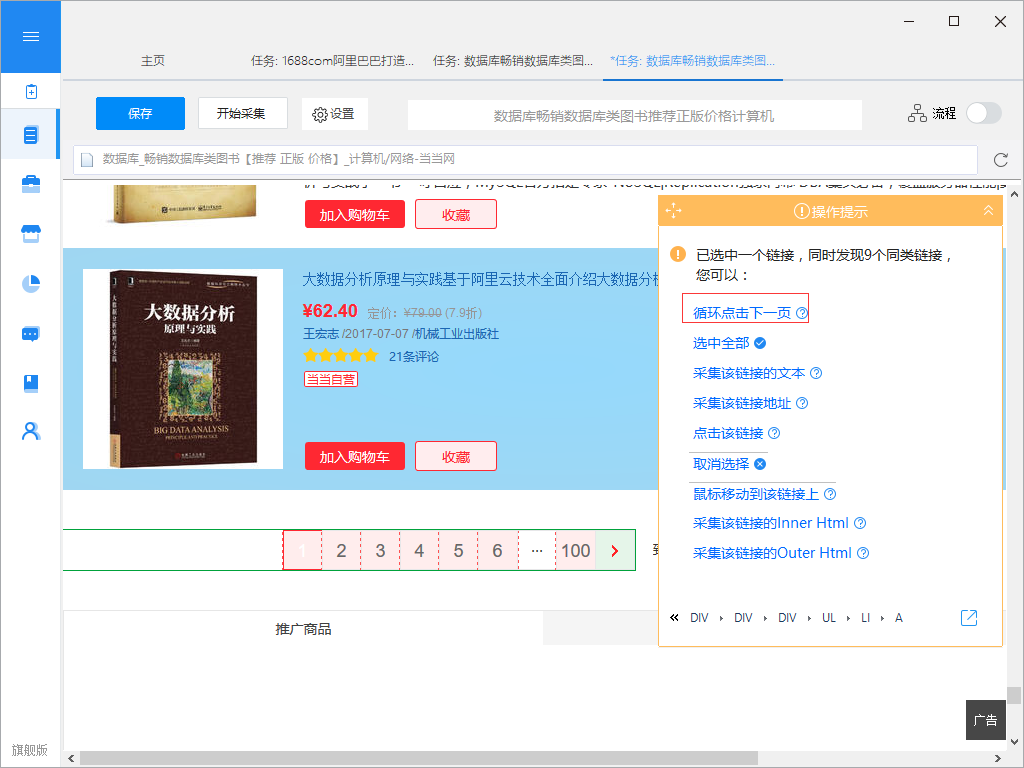
Task: Click help icon beside Inner Html option
Action: [860, 523]
